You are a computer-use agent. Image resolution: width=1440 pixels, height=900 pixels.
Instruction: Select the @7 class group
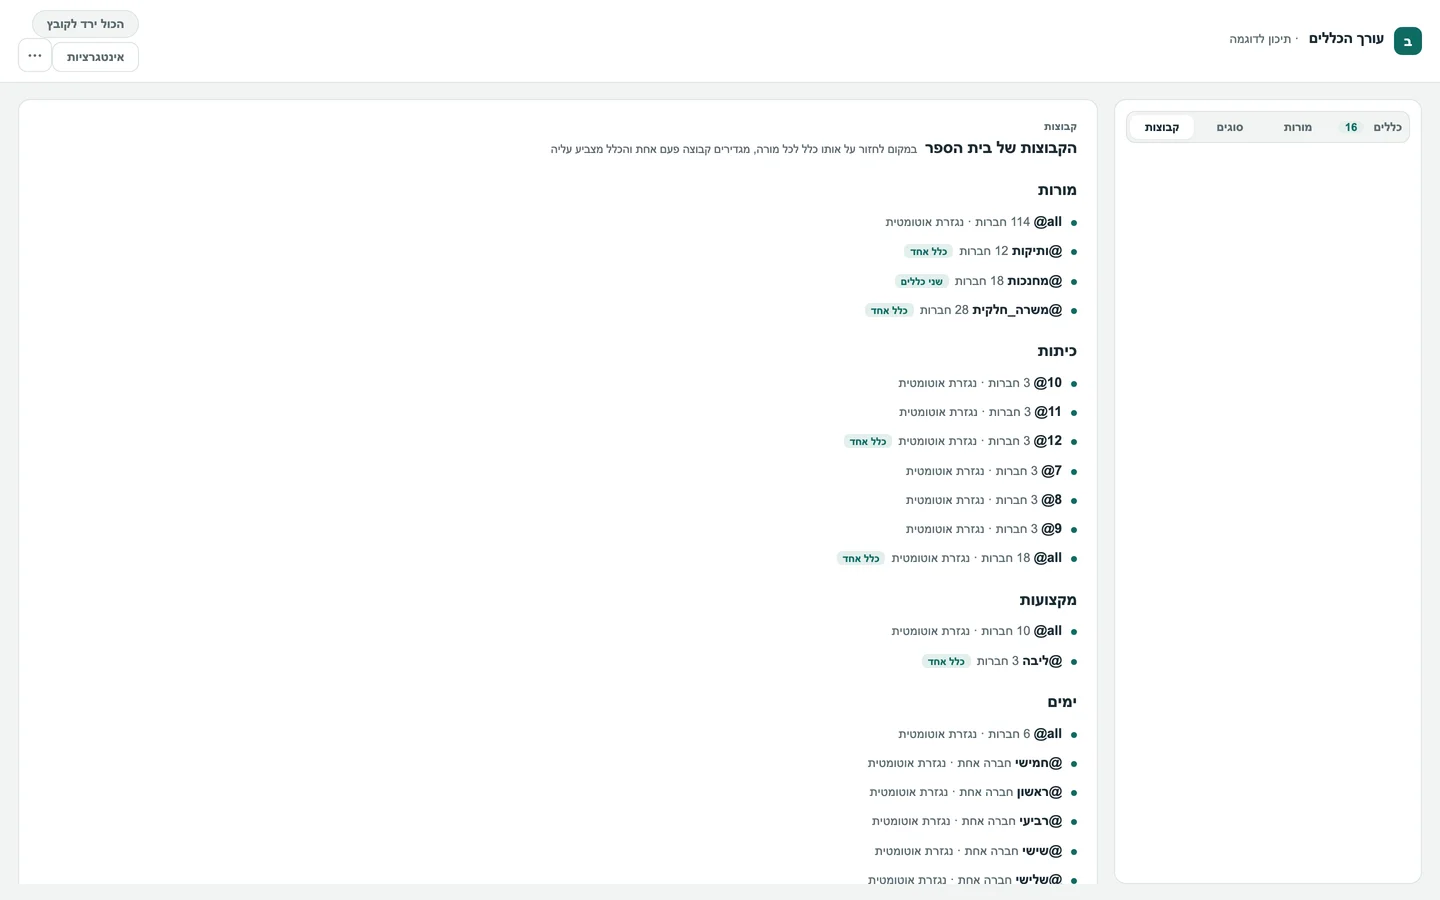(x=992, y=471)
